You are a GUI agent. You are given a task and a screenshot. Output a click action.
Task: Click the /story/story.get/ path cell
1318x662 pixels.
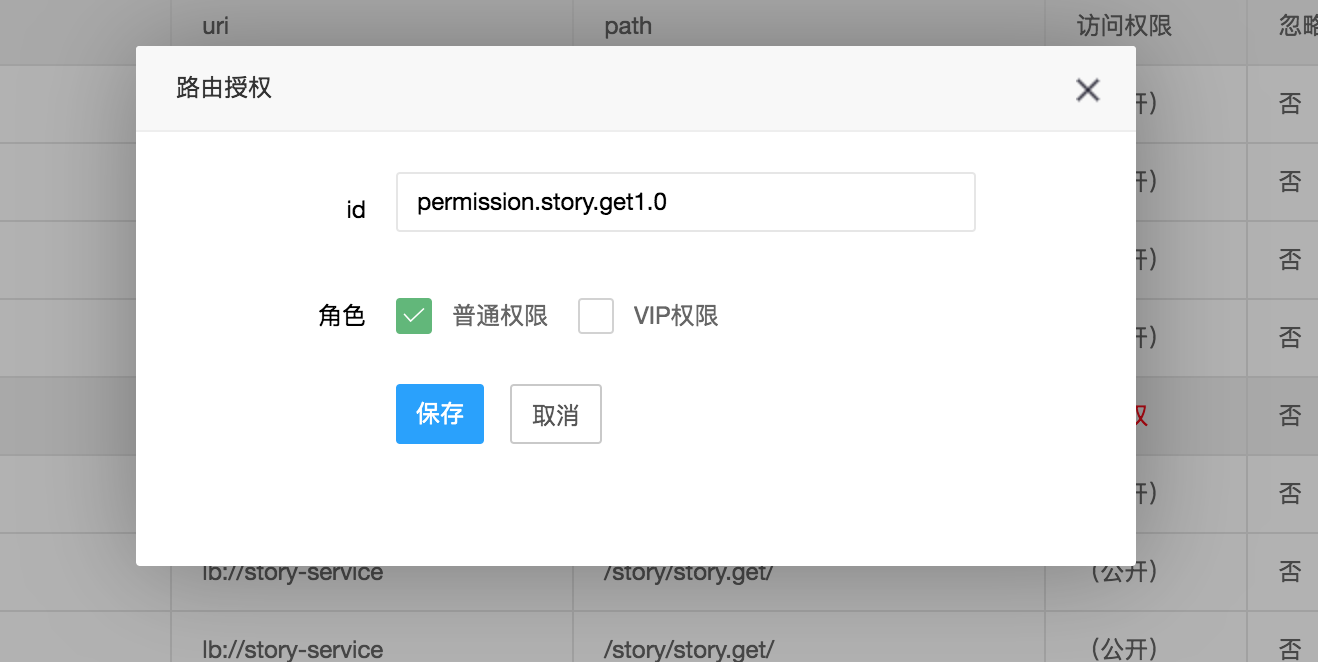coord(689,571)
